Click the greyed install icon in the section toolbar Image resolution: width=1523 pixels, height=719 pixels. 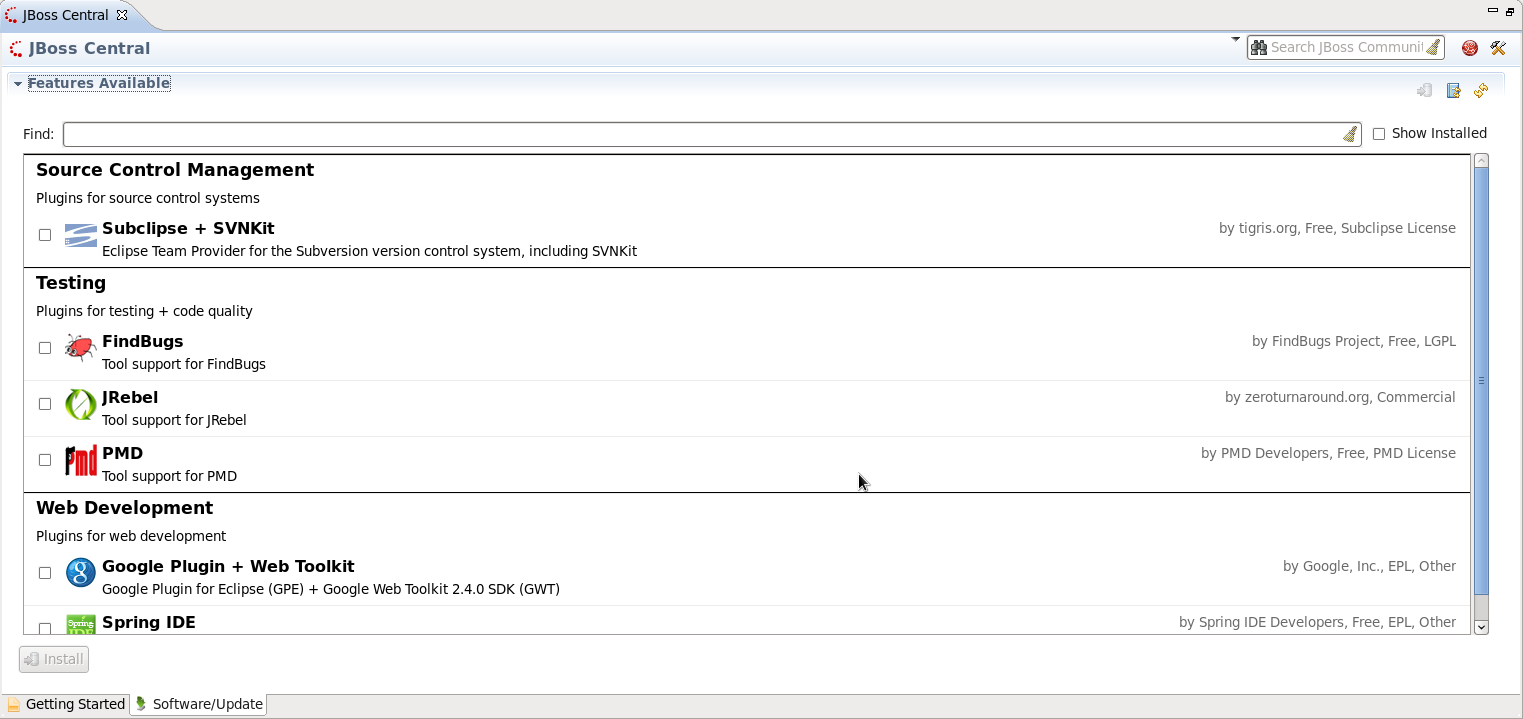click(1425, 91)
